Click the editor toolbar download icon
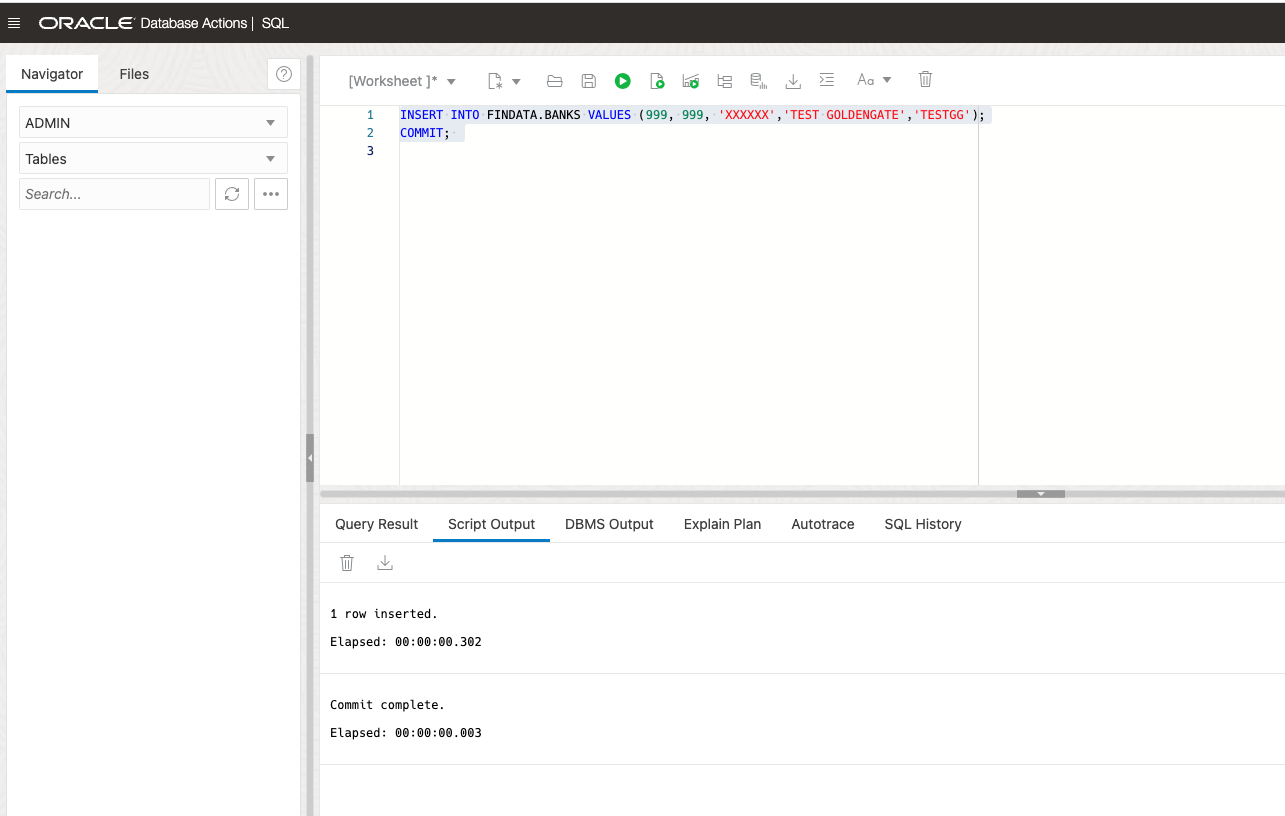Image resolution: width=1285 pixels, height=816 pixels. click(x=793, y=81)
